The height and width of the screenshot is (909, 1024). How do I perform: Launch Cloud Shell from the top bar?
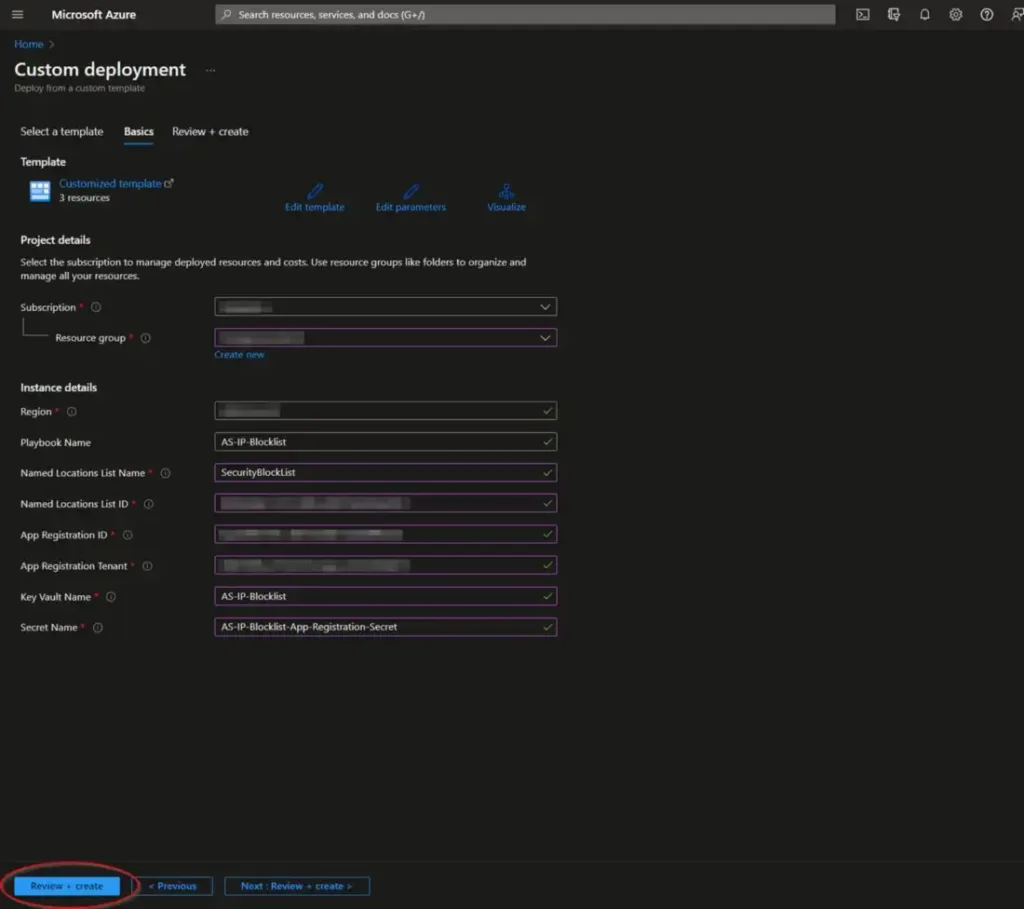(x=862, y=15)
